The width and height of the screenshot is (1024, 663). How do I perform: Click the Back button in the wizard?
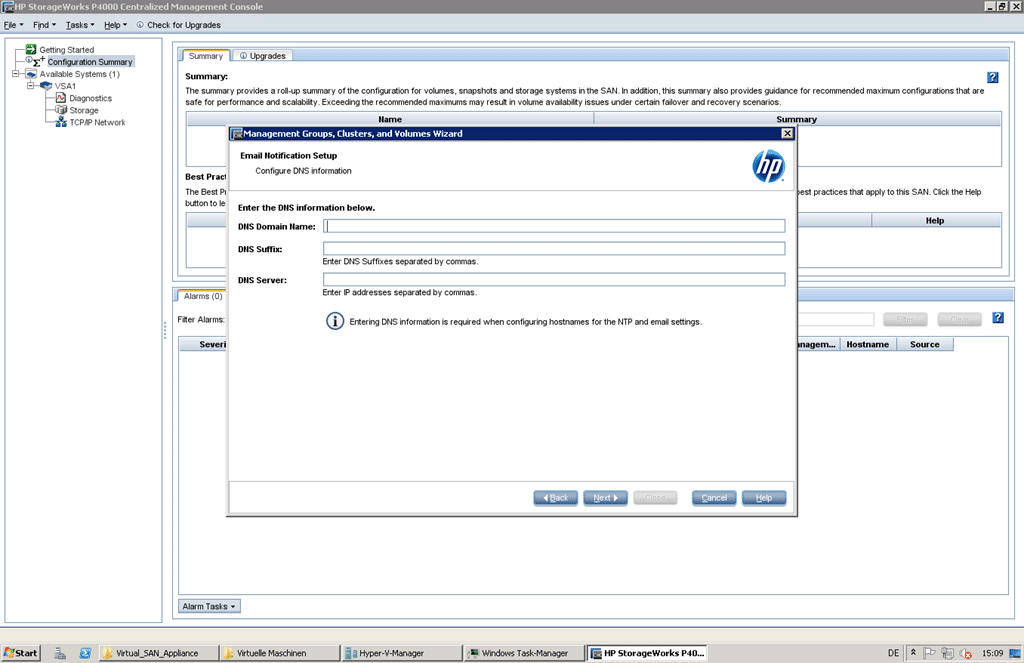click(555, 498)
